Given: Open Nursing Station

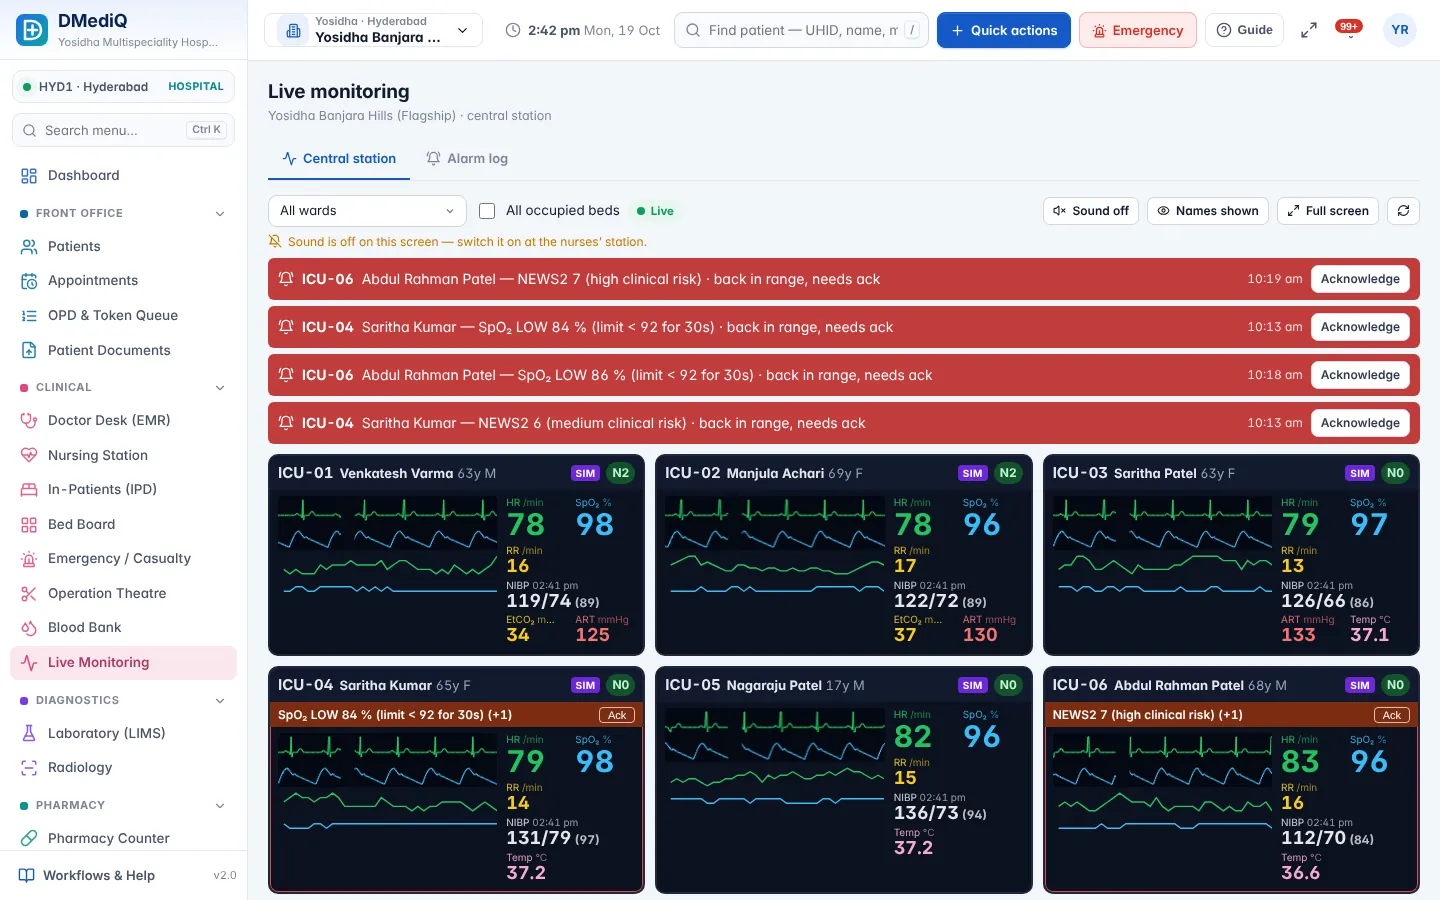Looking at the screenshot, I should pos(123,456).
